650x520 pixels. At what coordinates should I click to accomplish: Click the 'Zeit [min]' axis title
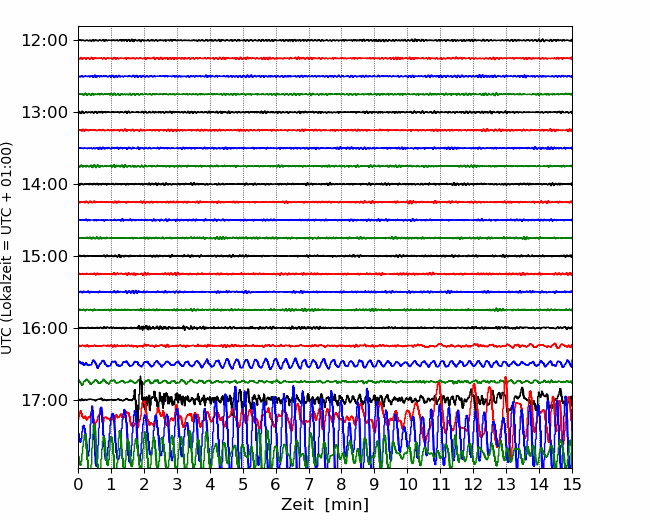[x=325, y=505]
